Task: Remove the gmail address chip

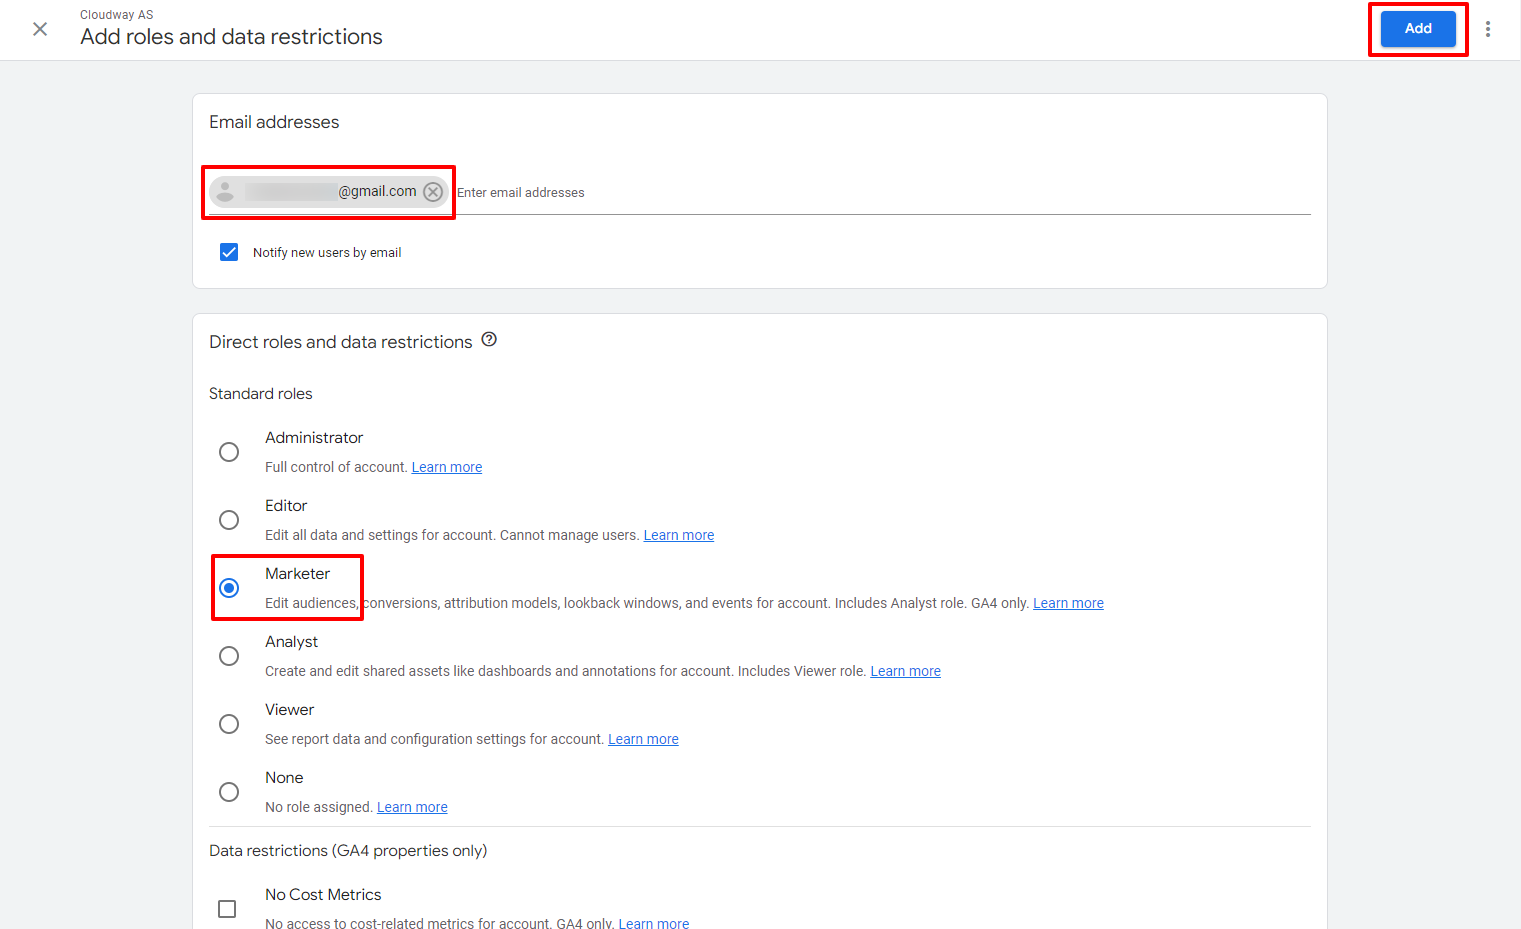Action: point(432,191)
